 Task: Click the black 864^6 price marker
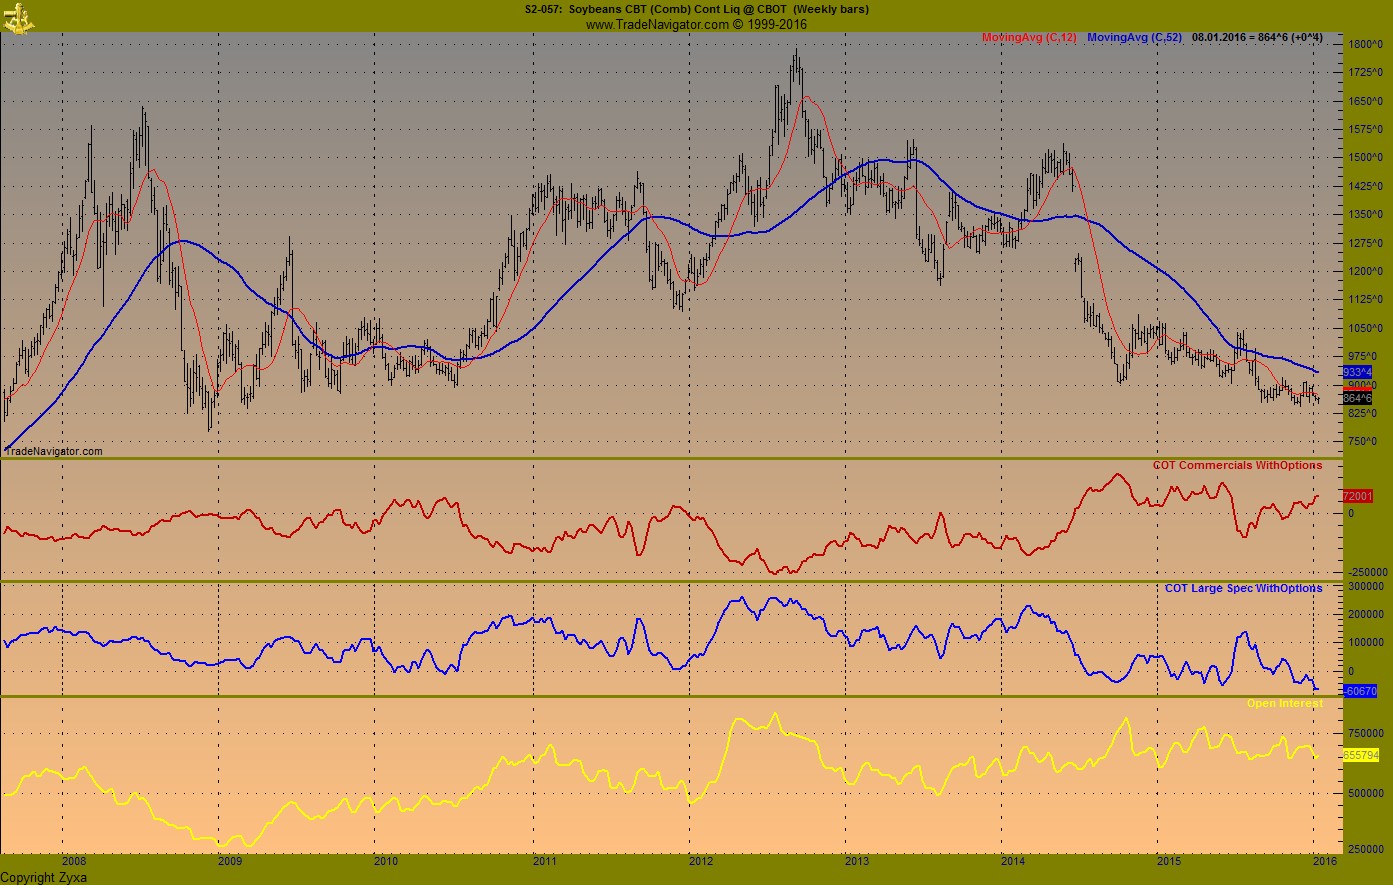[x=1357, y=398]
